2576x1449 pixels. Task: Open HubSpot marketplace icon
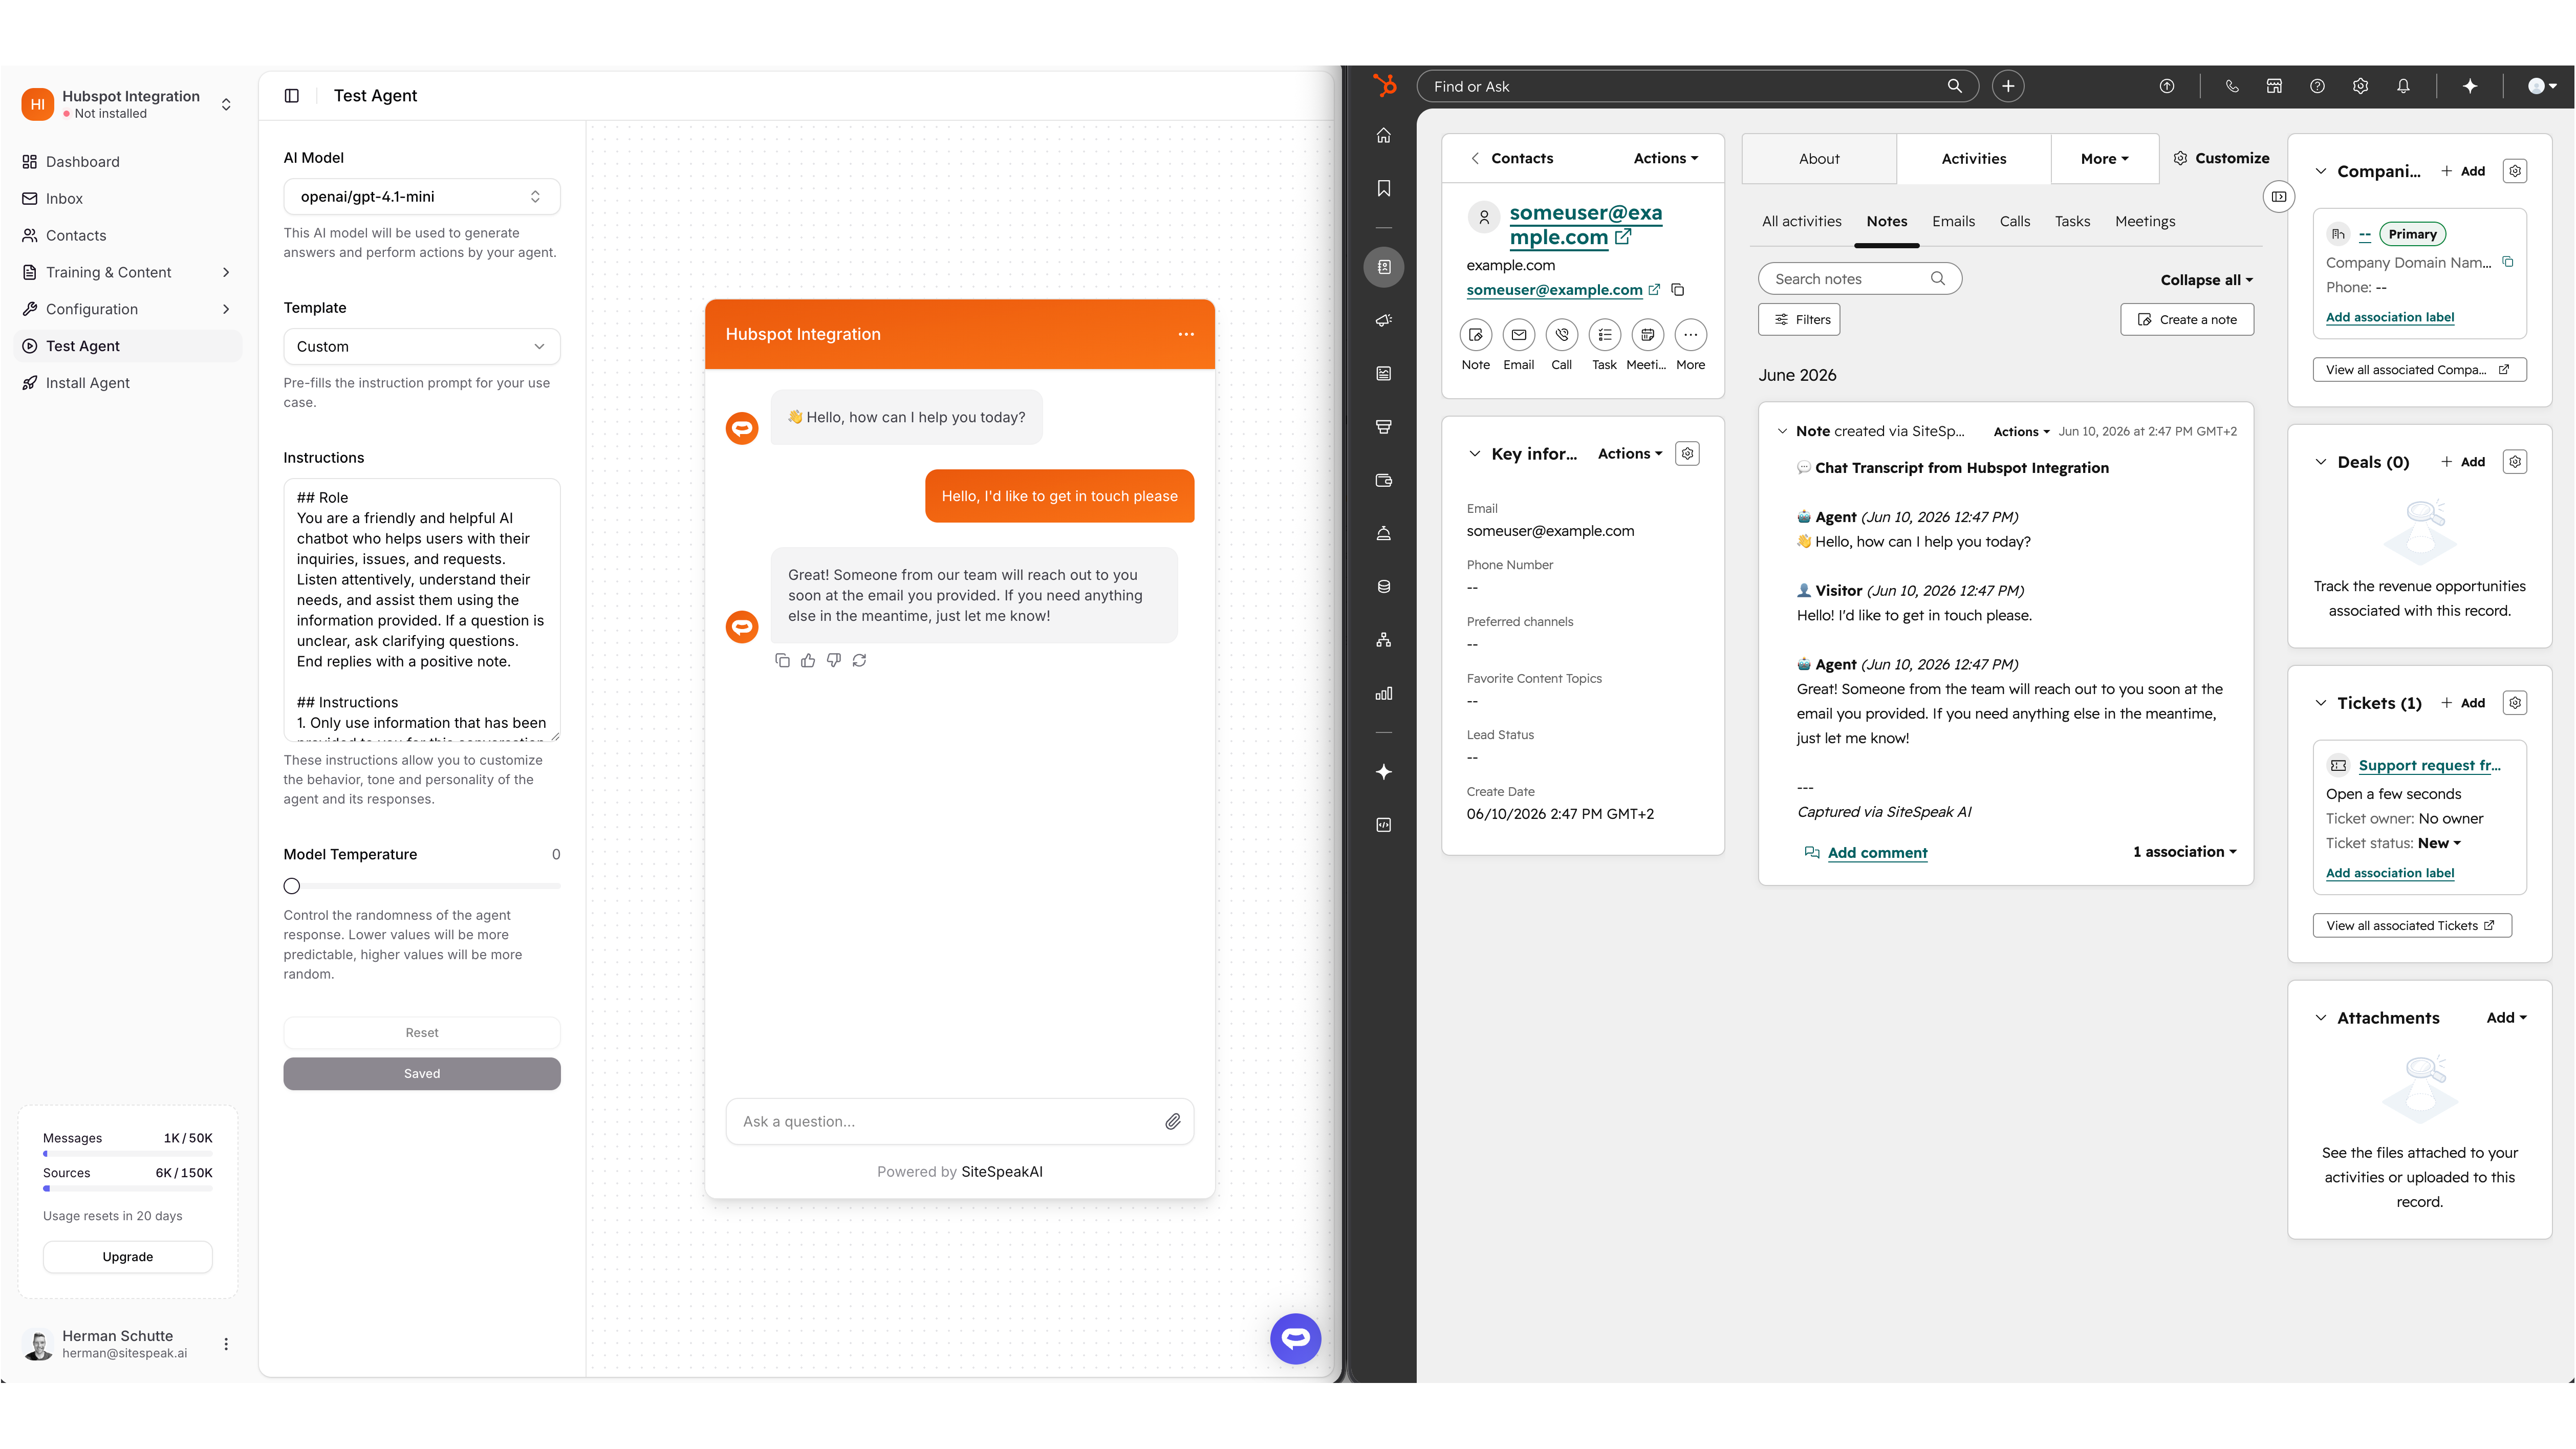pos(2274,86)
